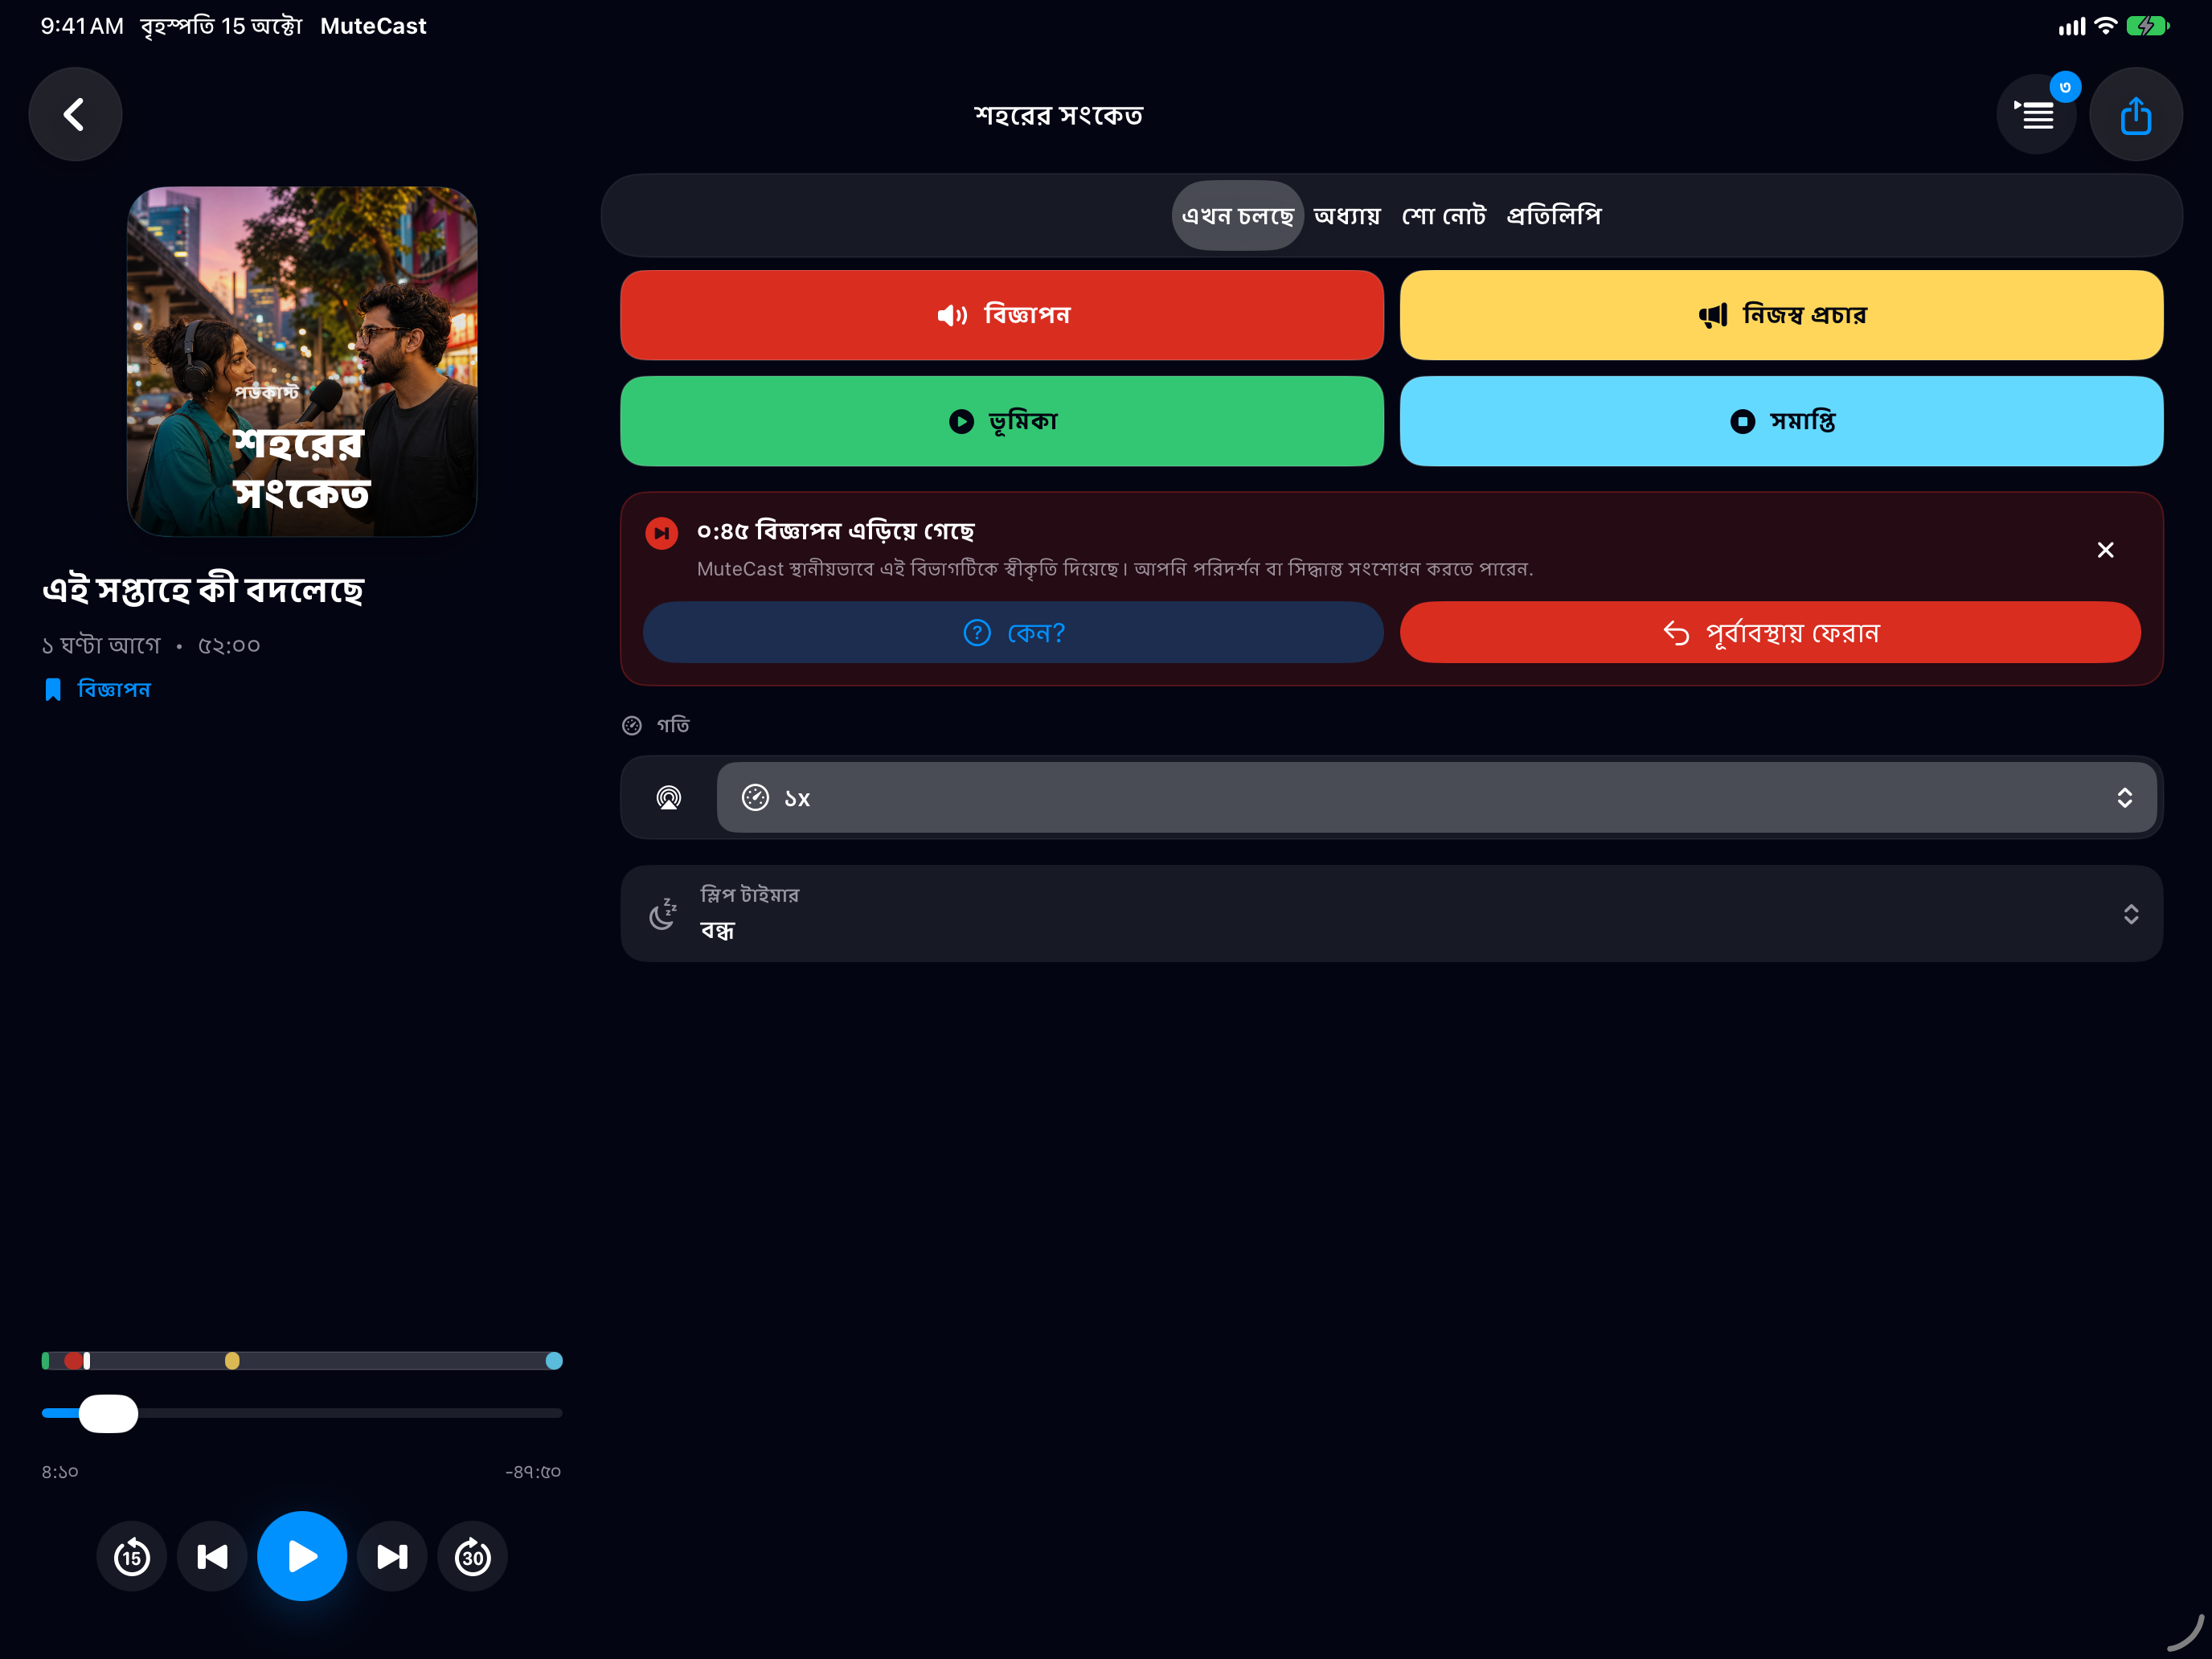2212x1659 pixels.
Task: Tap the episode title এই সপ্তাহে কী বদলেছে
Action: point(203,589)
